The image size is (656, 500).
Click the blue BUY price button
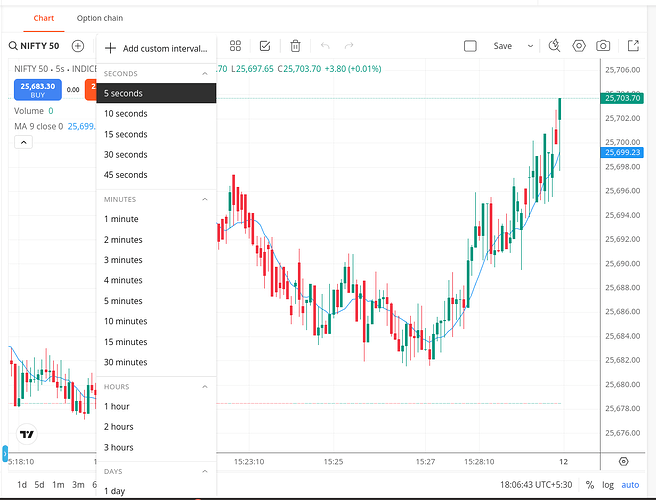point(38,90)
